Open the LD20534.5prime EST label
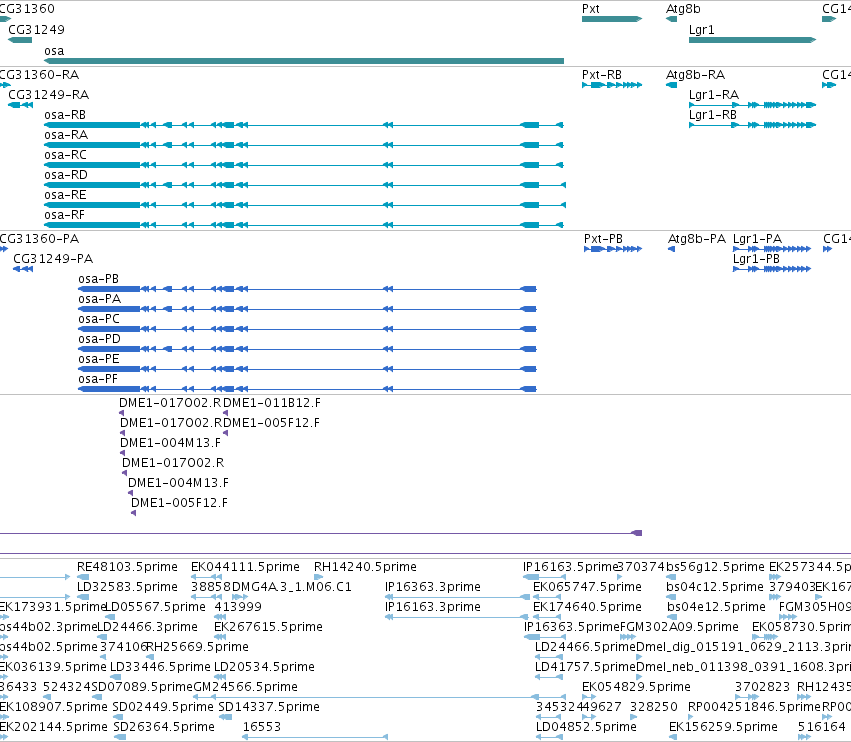The height and width of the screenshot is (742, 851). [x=264, y=667]
